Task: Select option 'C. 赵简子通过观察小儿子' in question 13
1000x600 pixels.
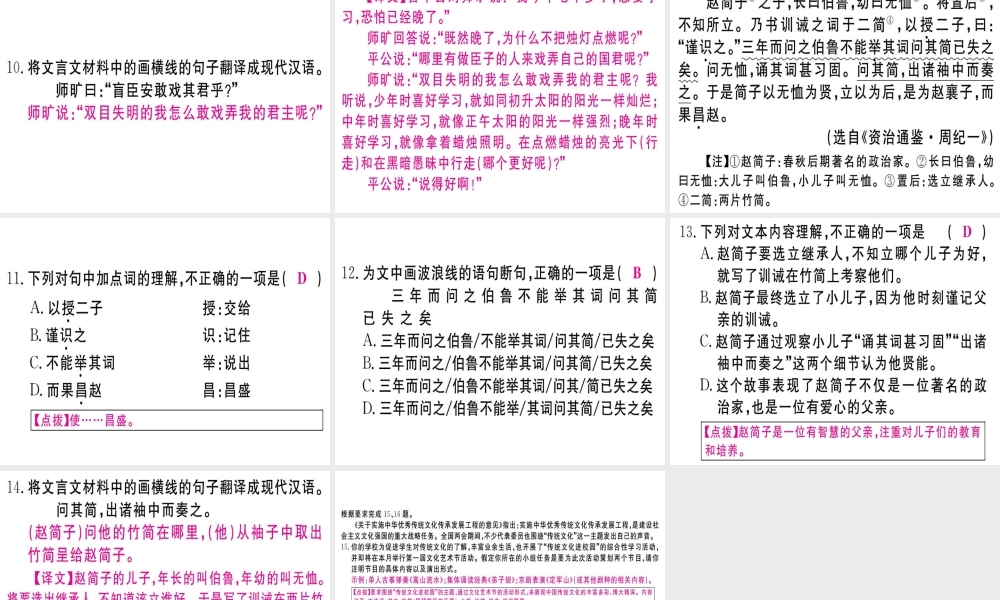Action: point(843,353)
